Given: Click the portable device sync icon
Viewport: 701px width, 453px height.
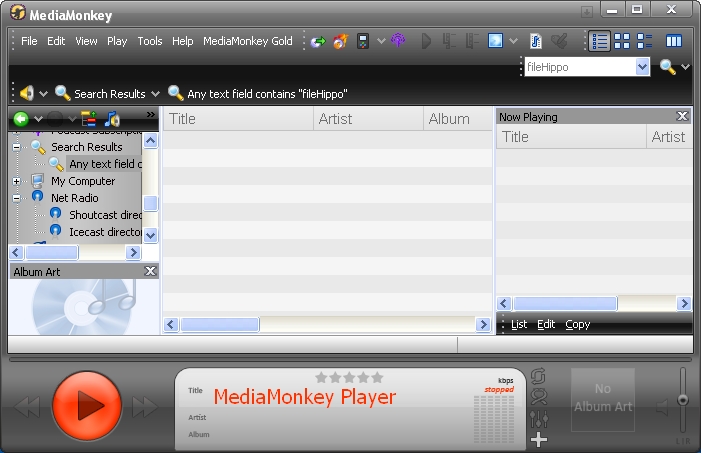Looking at the screenshot, I should pos(364,41).
